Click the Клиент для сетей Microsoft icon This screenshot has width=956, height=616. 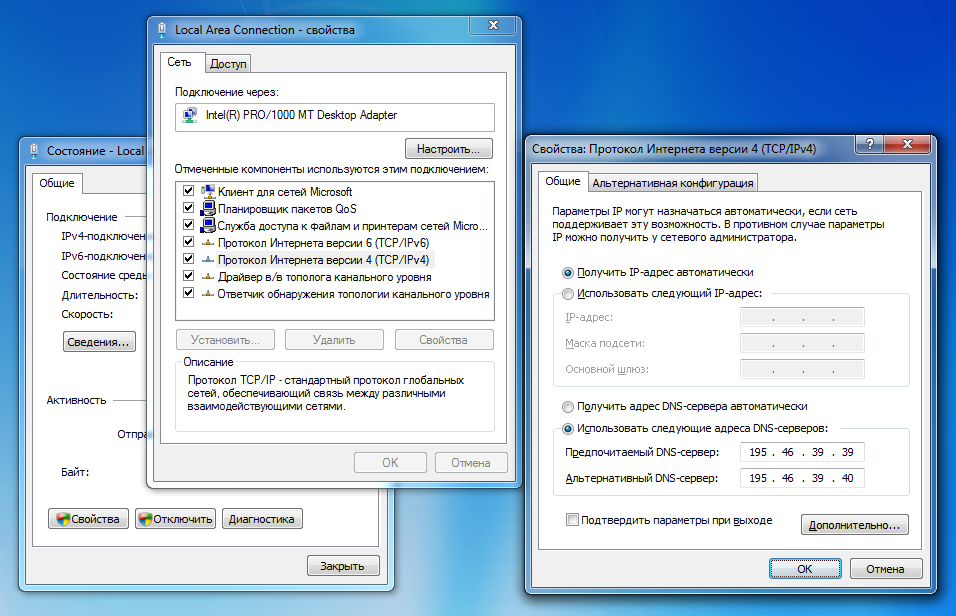pyautogui.click(x=208, y=191)
